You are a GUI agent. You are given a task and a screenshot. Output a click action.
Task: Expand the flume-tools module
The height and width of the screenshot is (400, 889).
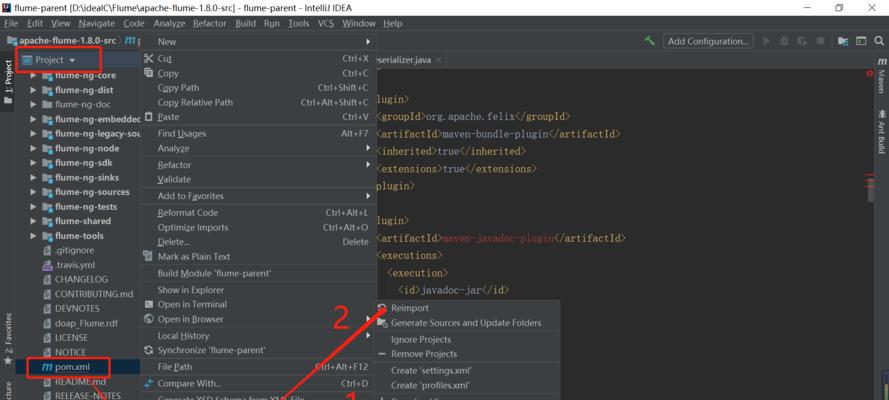click(33, 236)
